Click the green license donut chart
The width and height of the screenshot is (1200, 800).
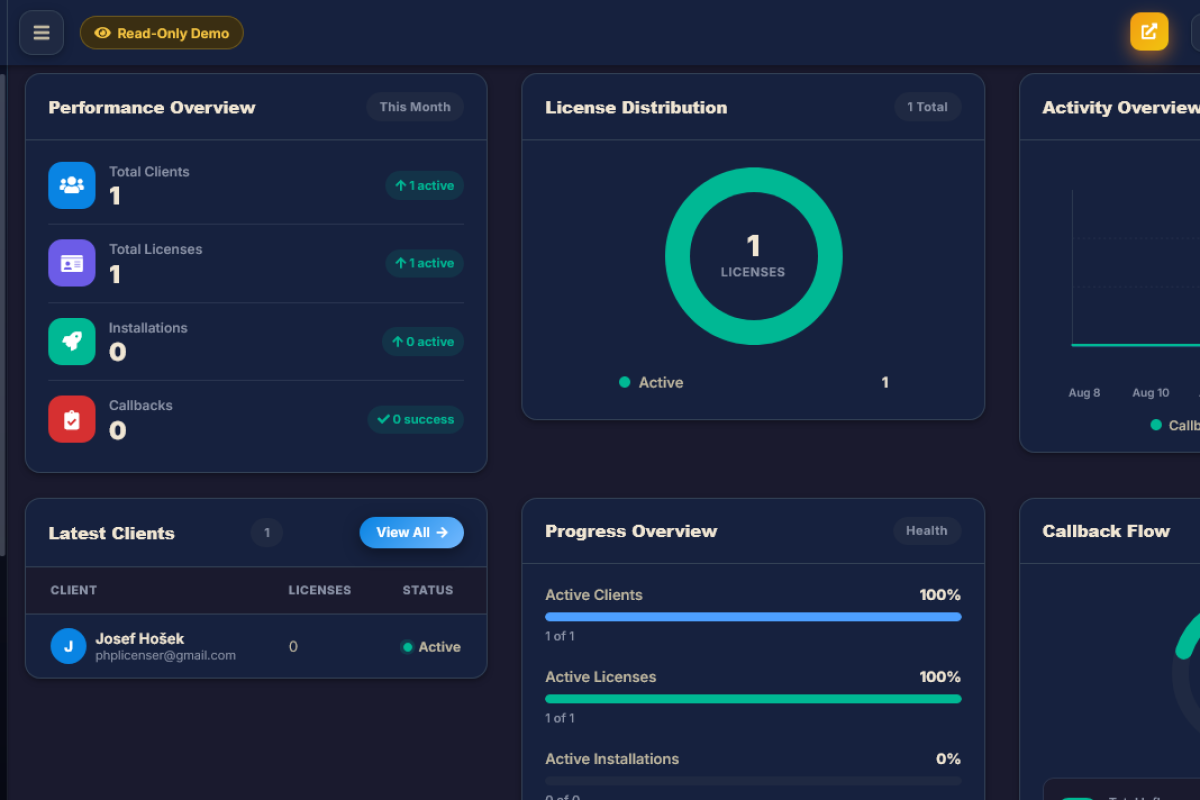(754, 256)
